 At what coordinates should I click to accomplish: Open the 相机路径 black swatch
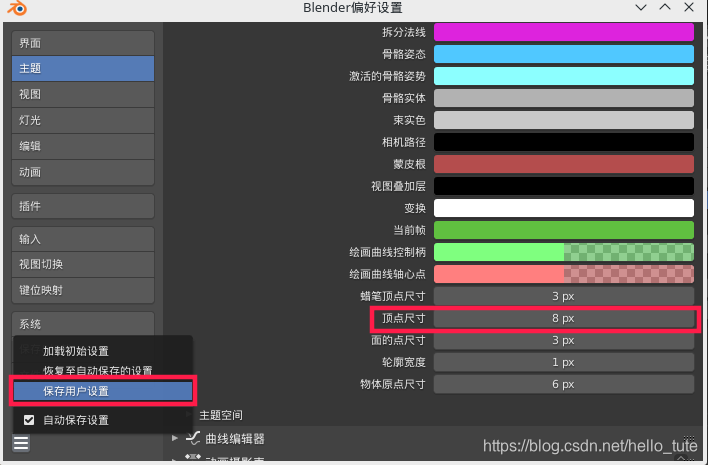(564, 142)
